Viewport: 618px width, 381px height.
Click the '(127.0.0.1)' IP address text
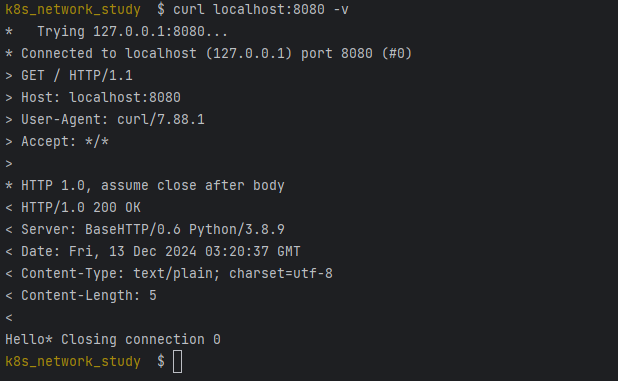(x=249, y=54)
